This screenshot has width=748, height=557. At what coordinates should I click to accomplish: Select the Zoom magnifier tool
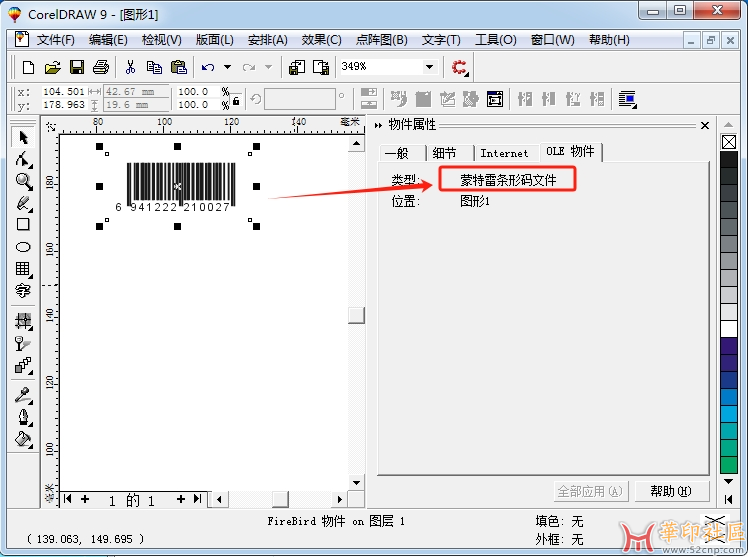click(x=23, y=182)
